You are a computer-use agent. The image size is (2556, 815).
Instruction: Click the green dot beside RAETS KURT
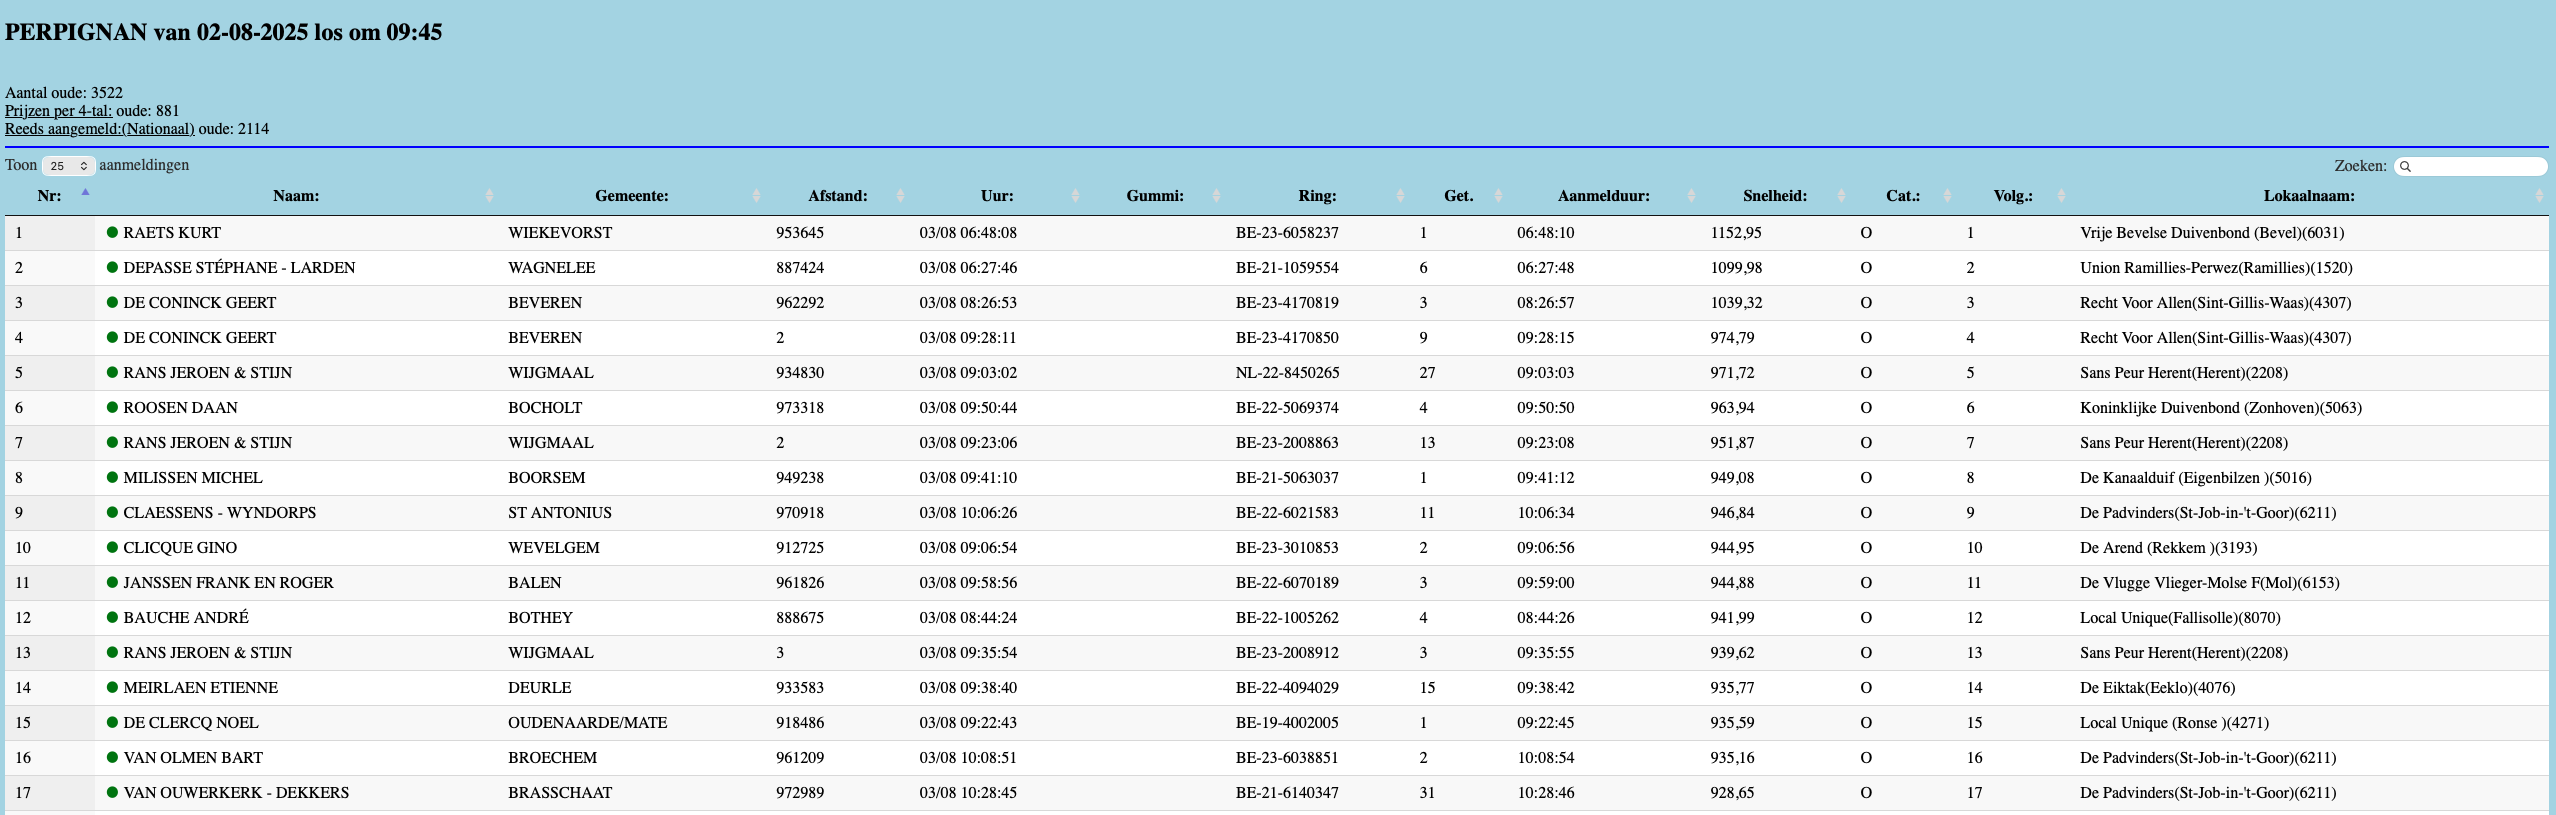click(x=112, y=233)
